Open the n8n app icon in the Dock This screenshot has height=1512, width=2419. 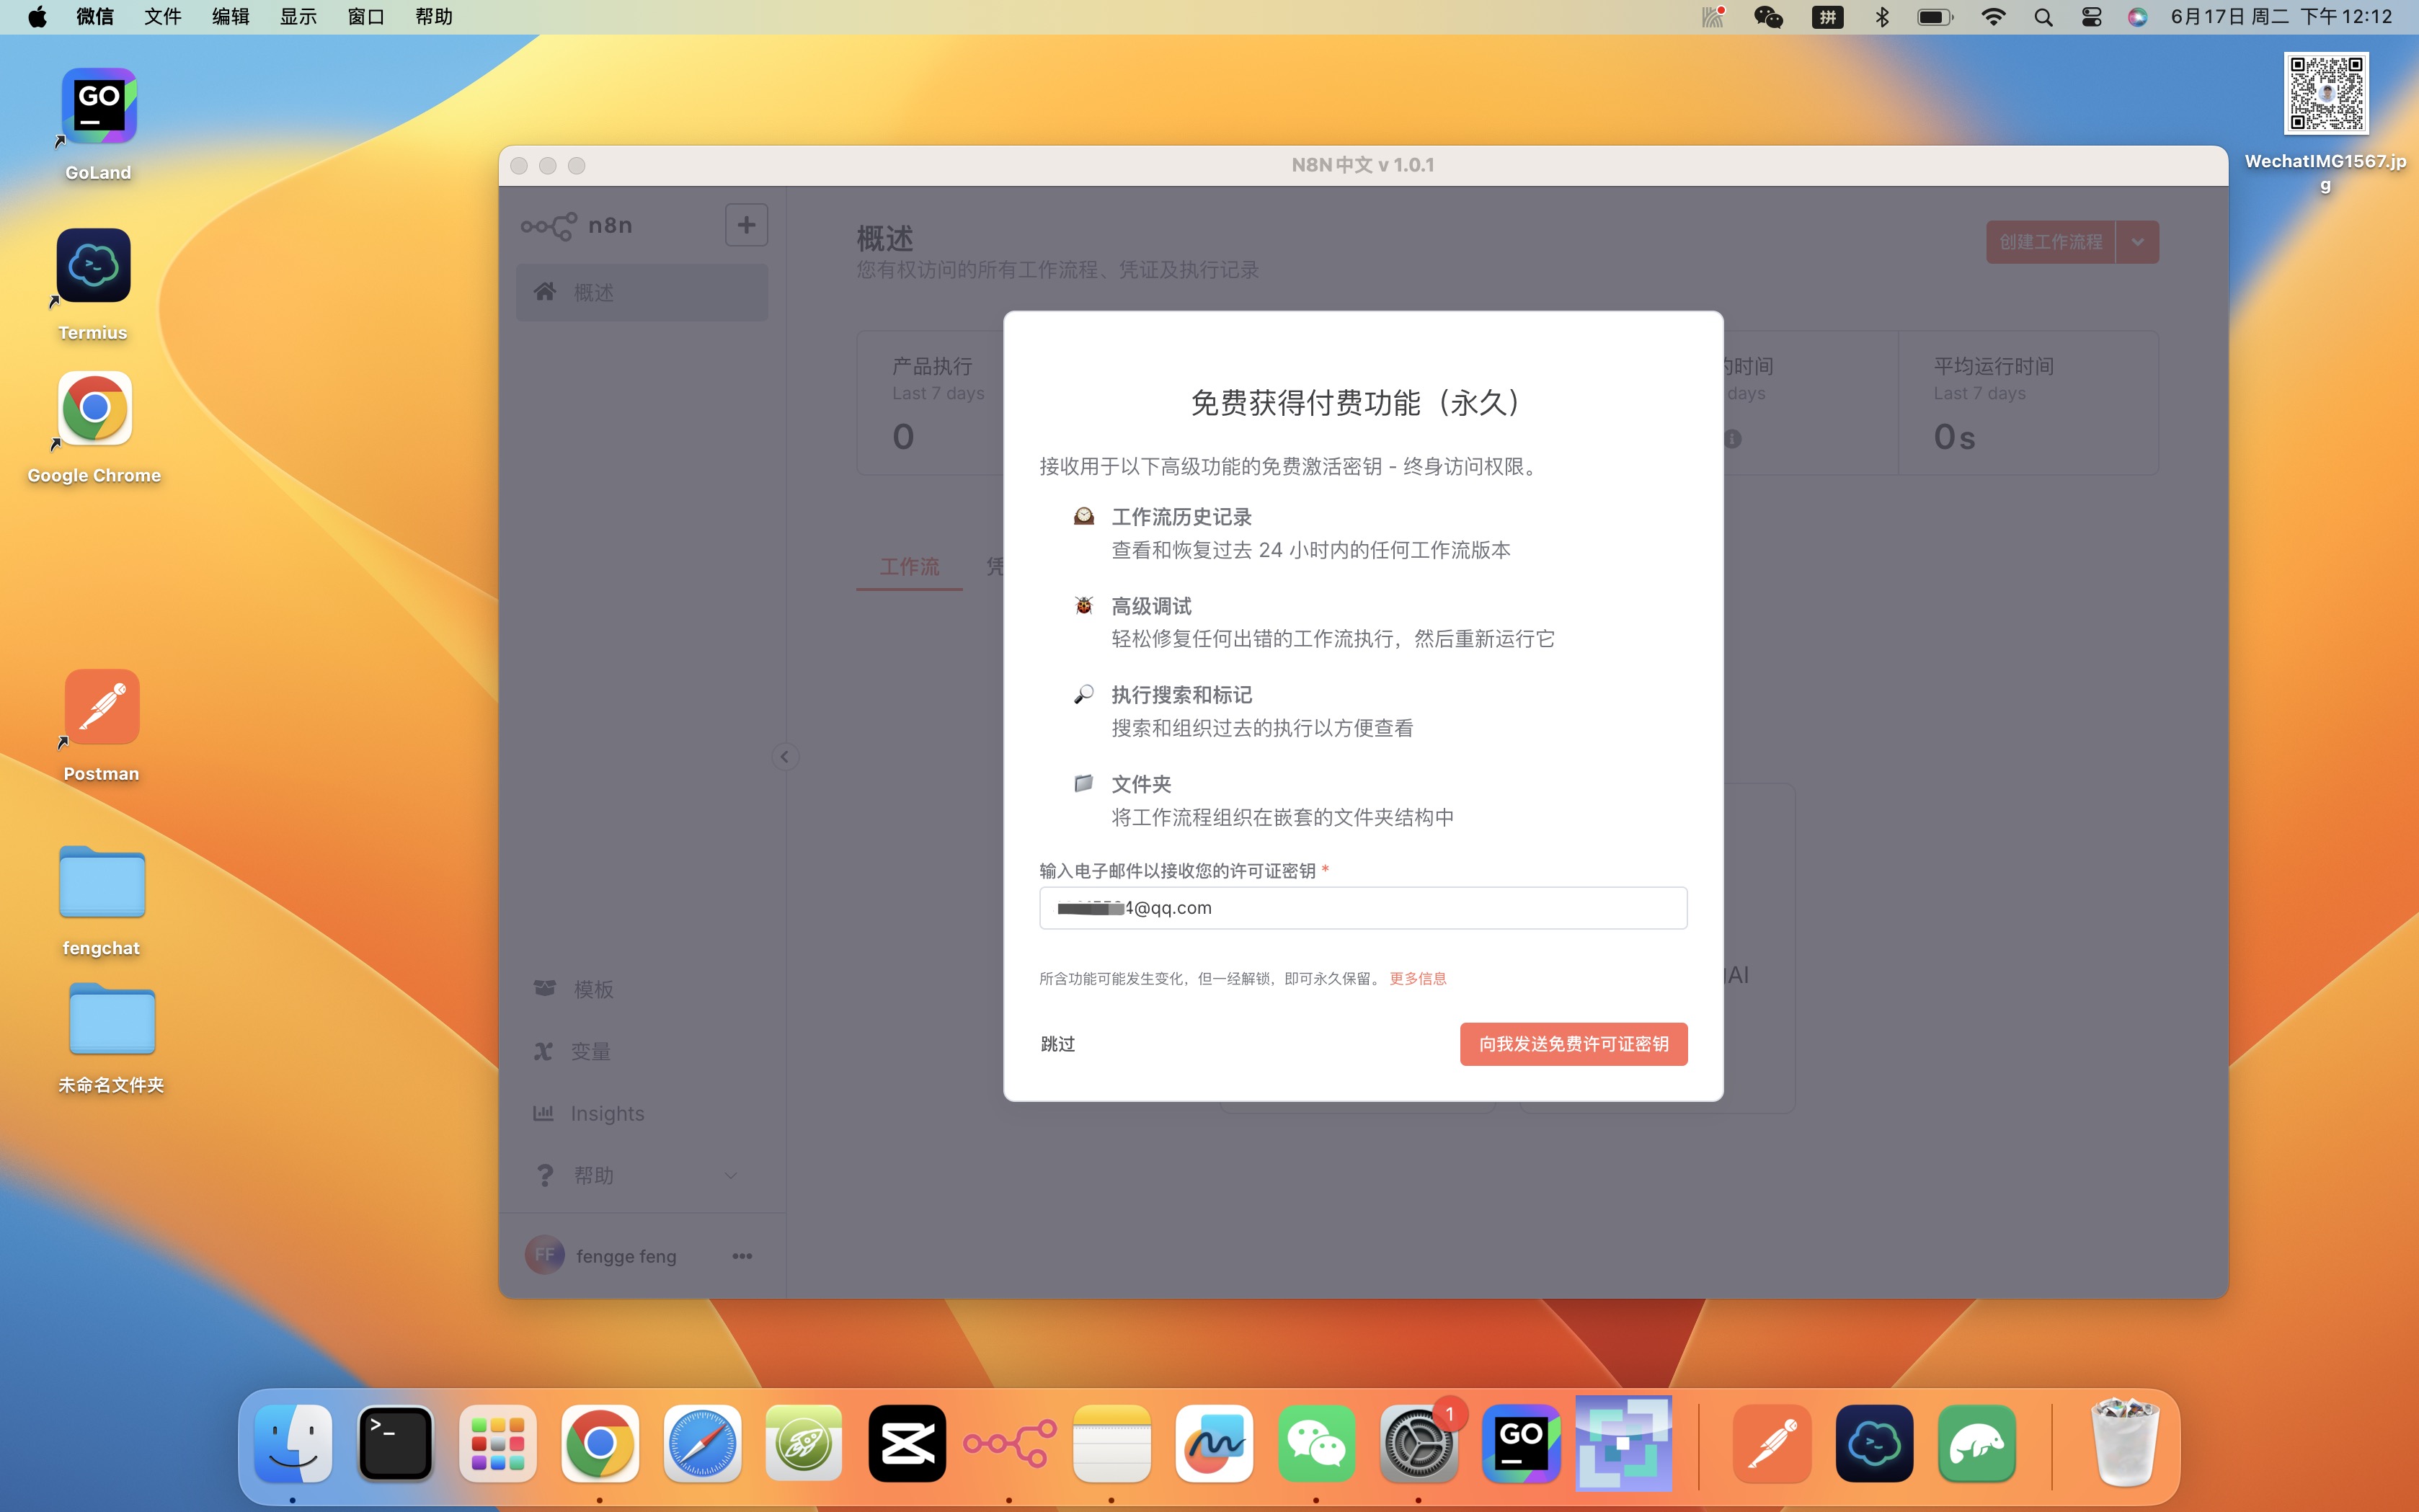[x=1009, y=1443]
